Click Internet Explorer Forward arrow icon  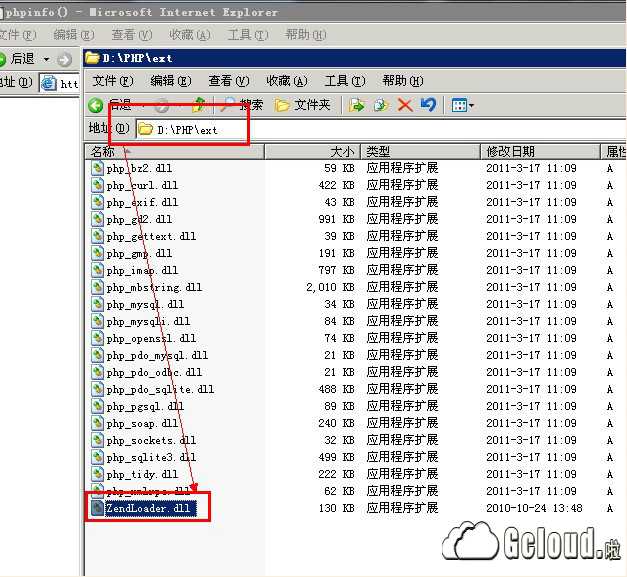[64, 60]
